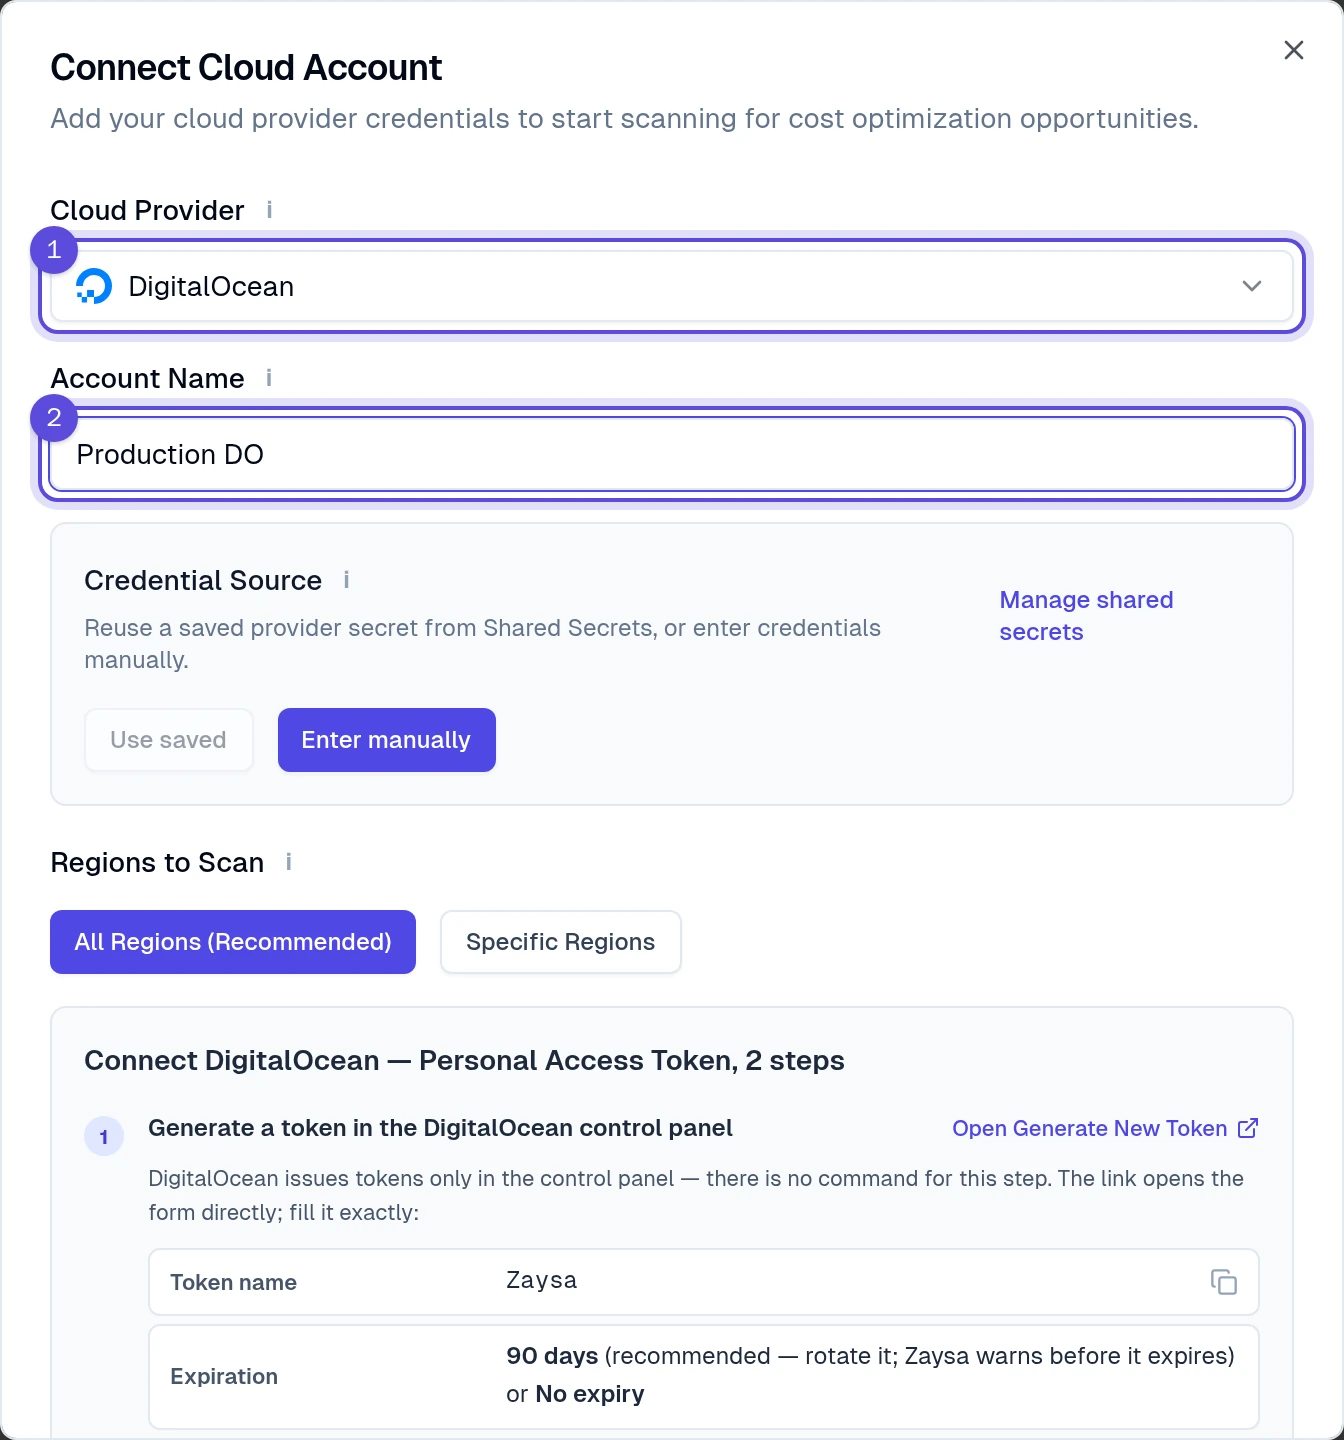Select the Use saved credential option
This screenshot has height=1440, width=1344.
169,740
